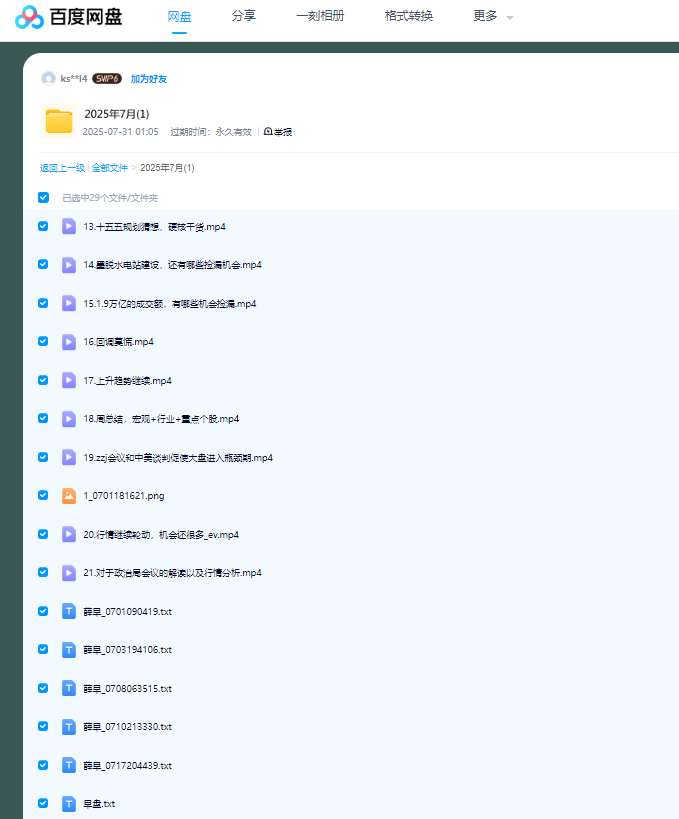Open file name 1_0701181621.png

[124, 496]
